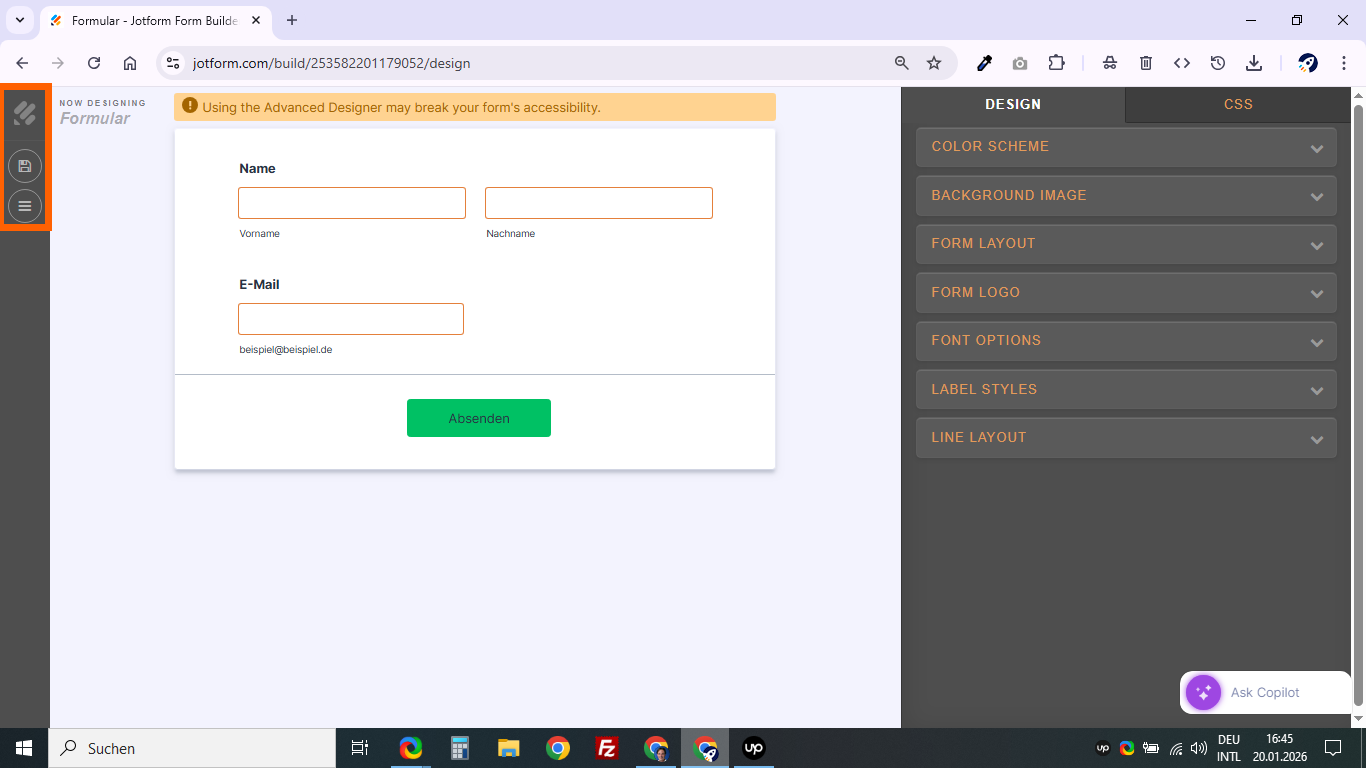This screenshot has width=1366, height=768.
Task: Click the Ask Copilot sparkle icon
Action: tap(1203, 692)
